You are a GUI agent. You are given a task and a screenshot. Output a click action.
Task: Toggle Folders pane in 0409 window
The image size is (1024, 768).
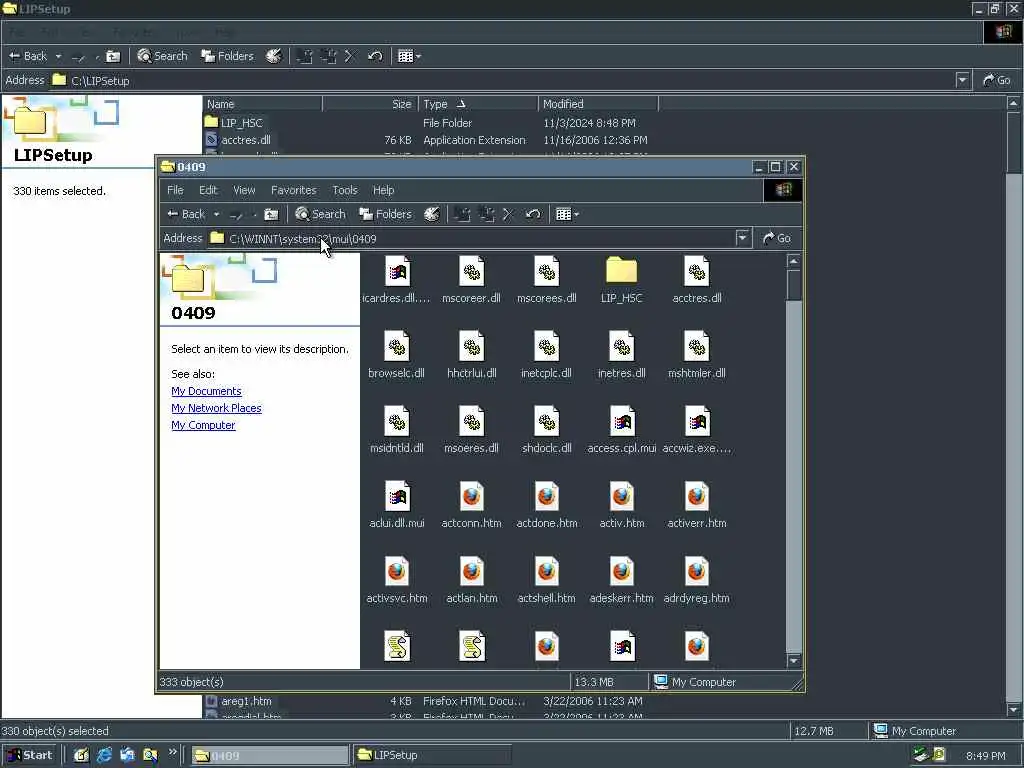(x=386, y=214)
